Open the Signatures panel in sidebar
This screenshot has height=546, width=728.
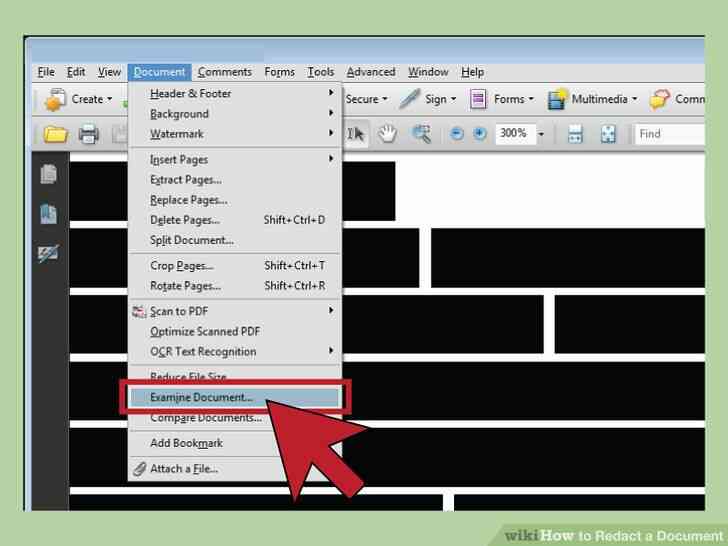tap(48, 254)
